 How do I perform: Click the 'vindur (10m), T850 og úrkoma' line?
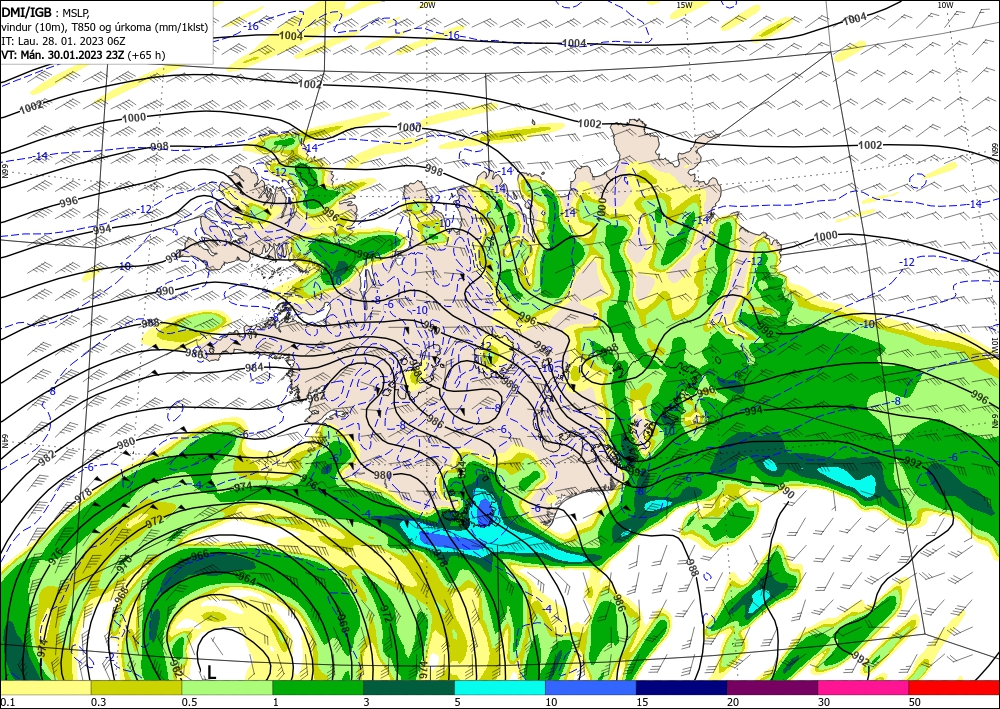[105, 27]
